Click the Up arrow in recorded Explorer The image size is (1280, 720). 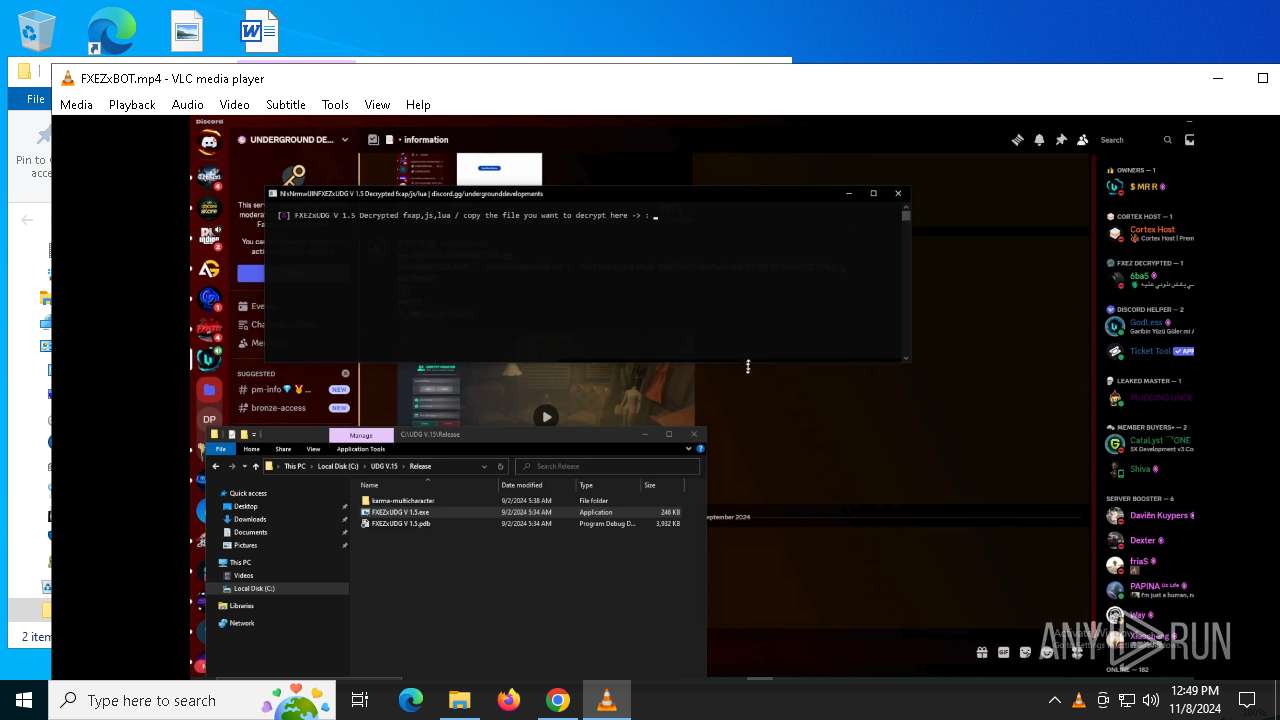pyautogui.click(x=256, y=466)
